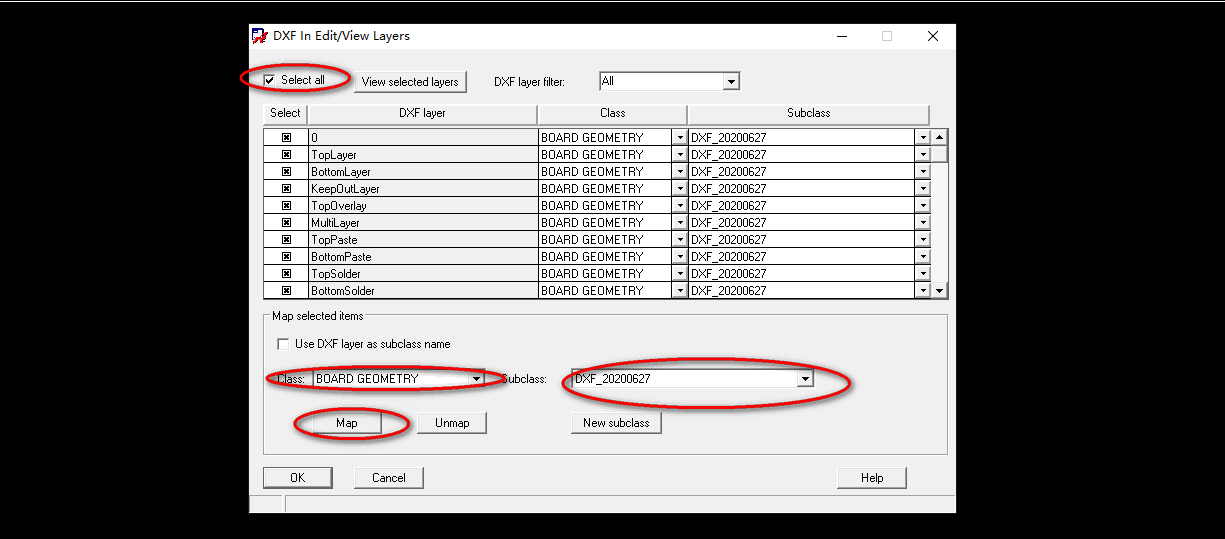Open Subclass dropdown for TopLayer row
This screenshot has height=539, width=1225.
922,155
